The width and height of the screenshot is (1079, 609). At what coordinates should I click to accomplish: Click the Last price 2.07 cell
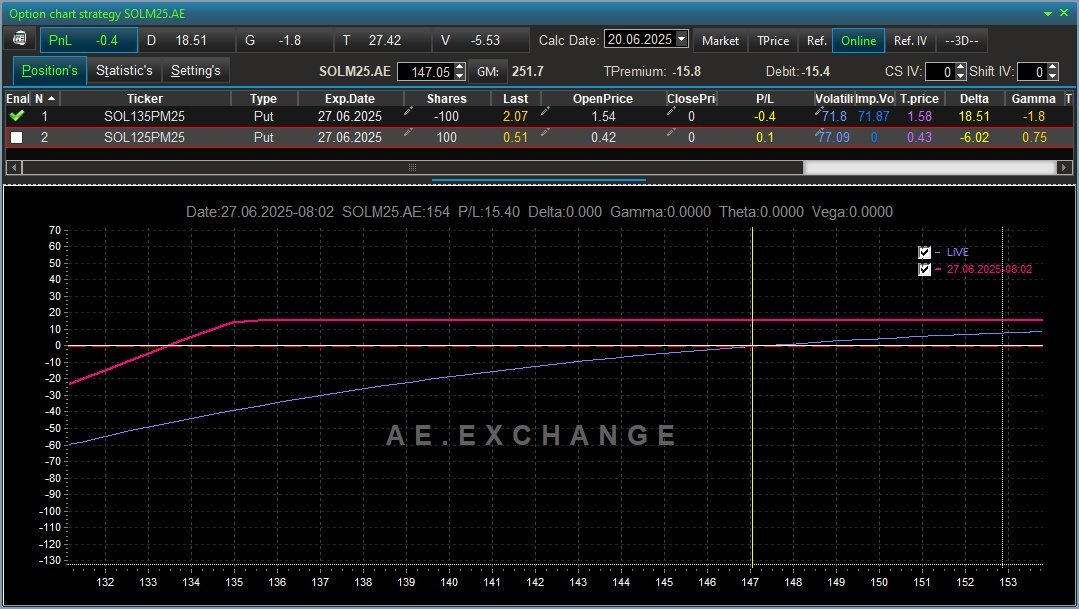[515, 116]
